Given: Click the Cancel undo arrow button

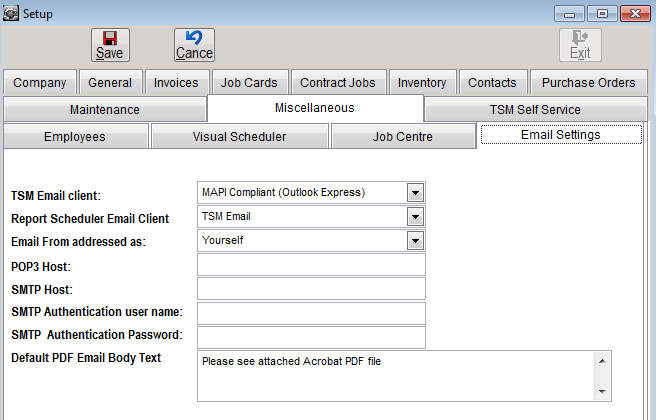Looking at the screenshot, I should click(194, 45).
